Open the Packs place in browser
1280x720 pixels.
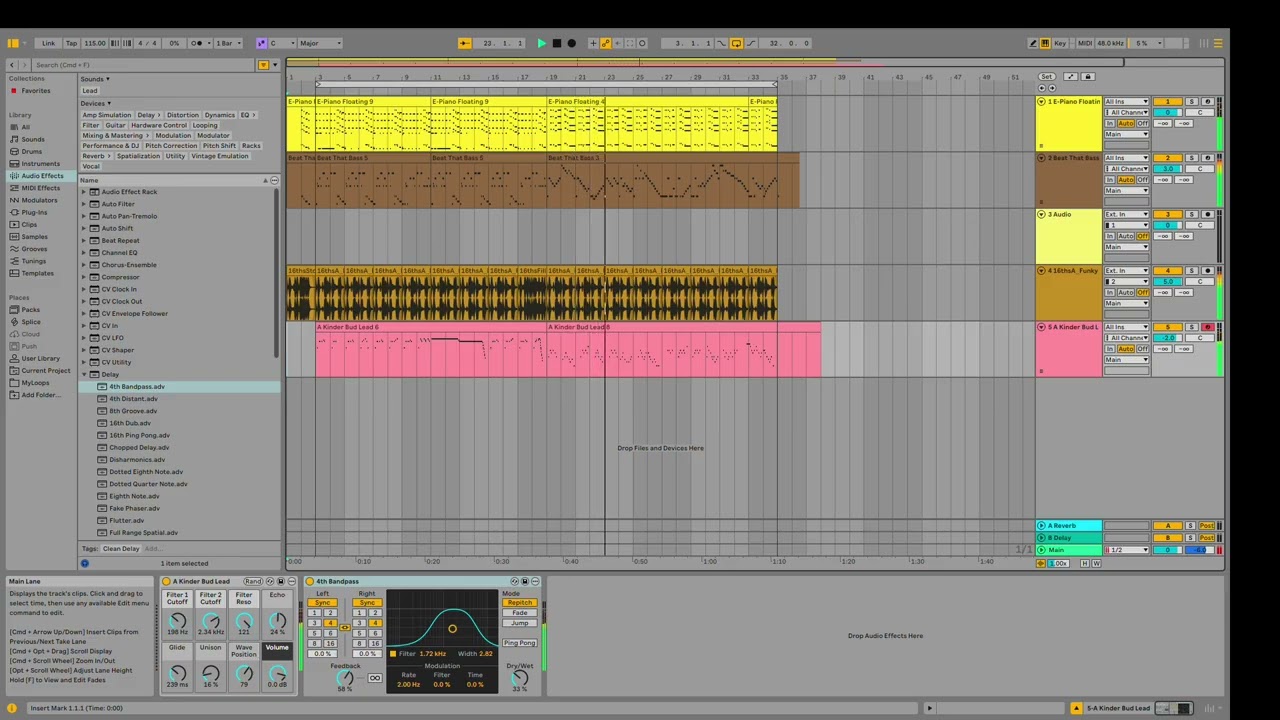tap(31, 310)
